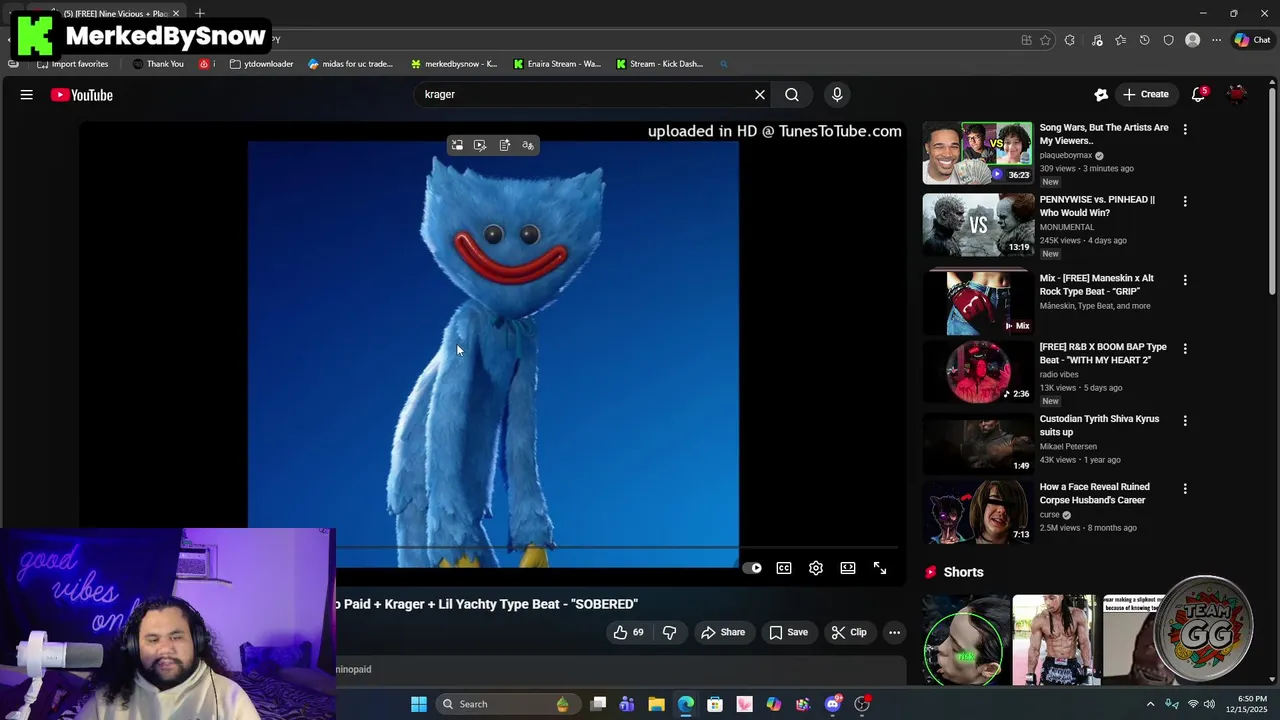Start voice search with microphone
The width and height of the screenshot is (1280, 720).
point(837,95)
